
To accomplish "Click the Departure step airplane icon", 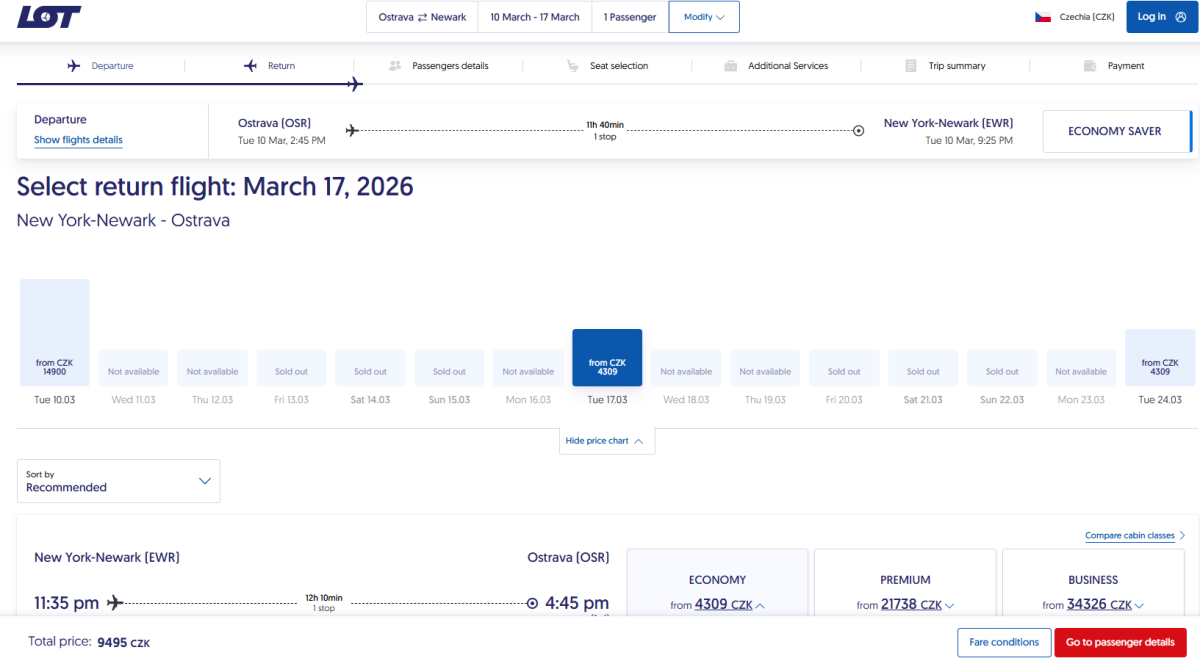I will pyautogui.click(x=73, y=66).
